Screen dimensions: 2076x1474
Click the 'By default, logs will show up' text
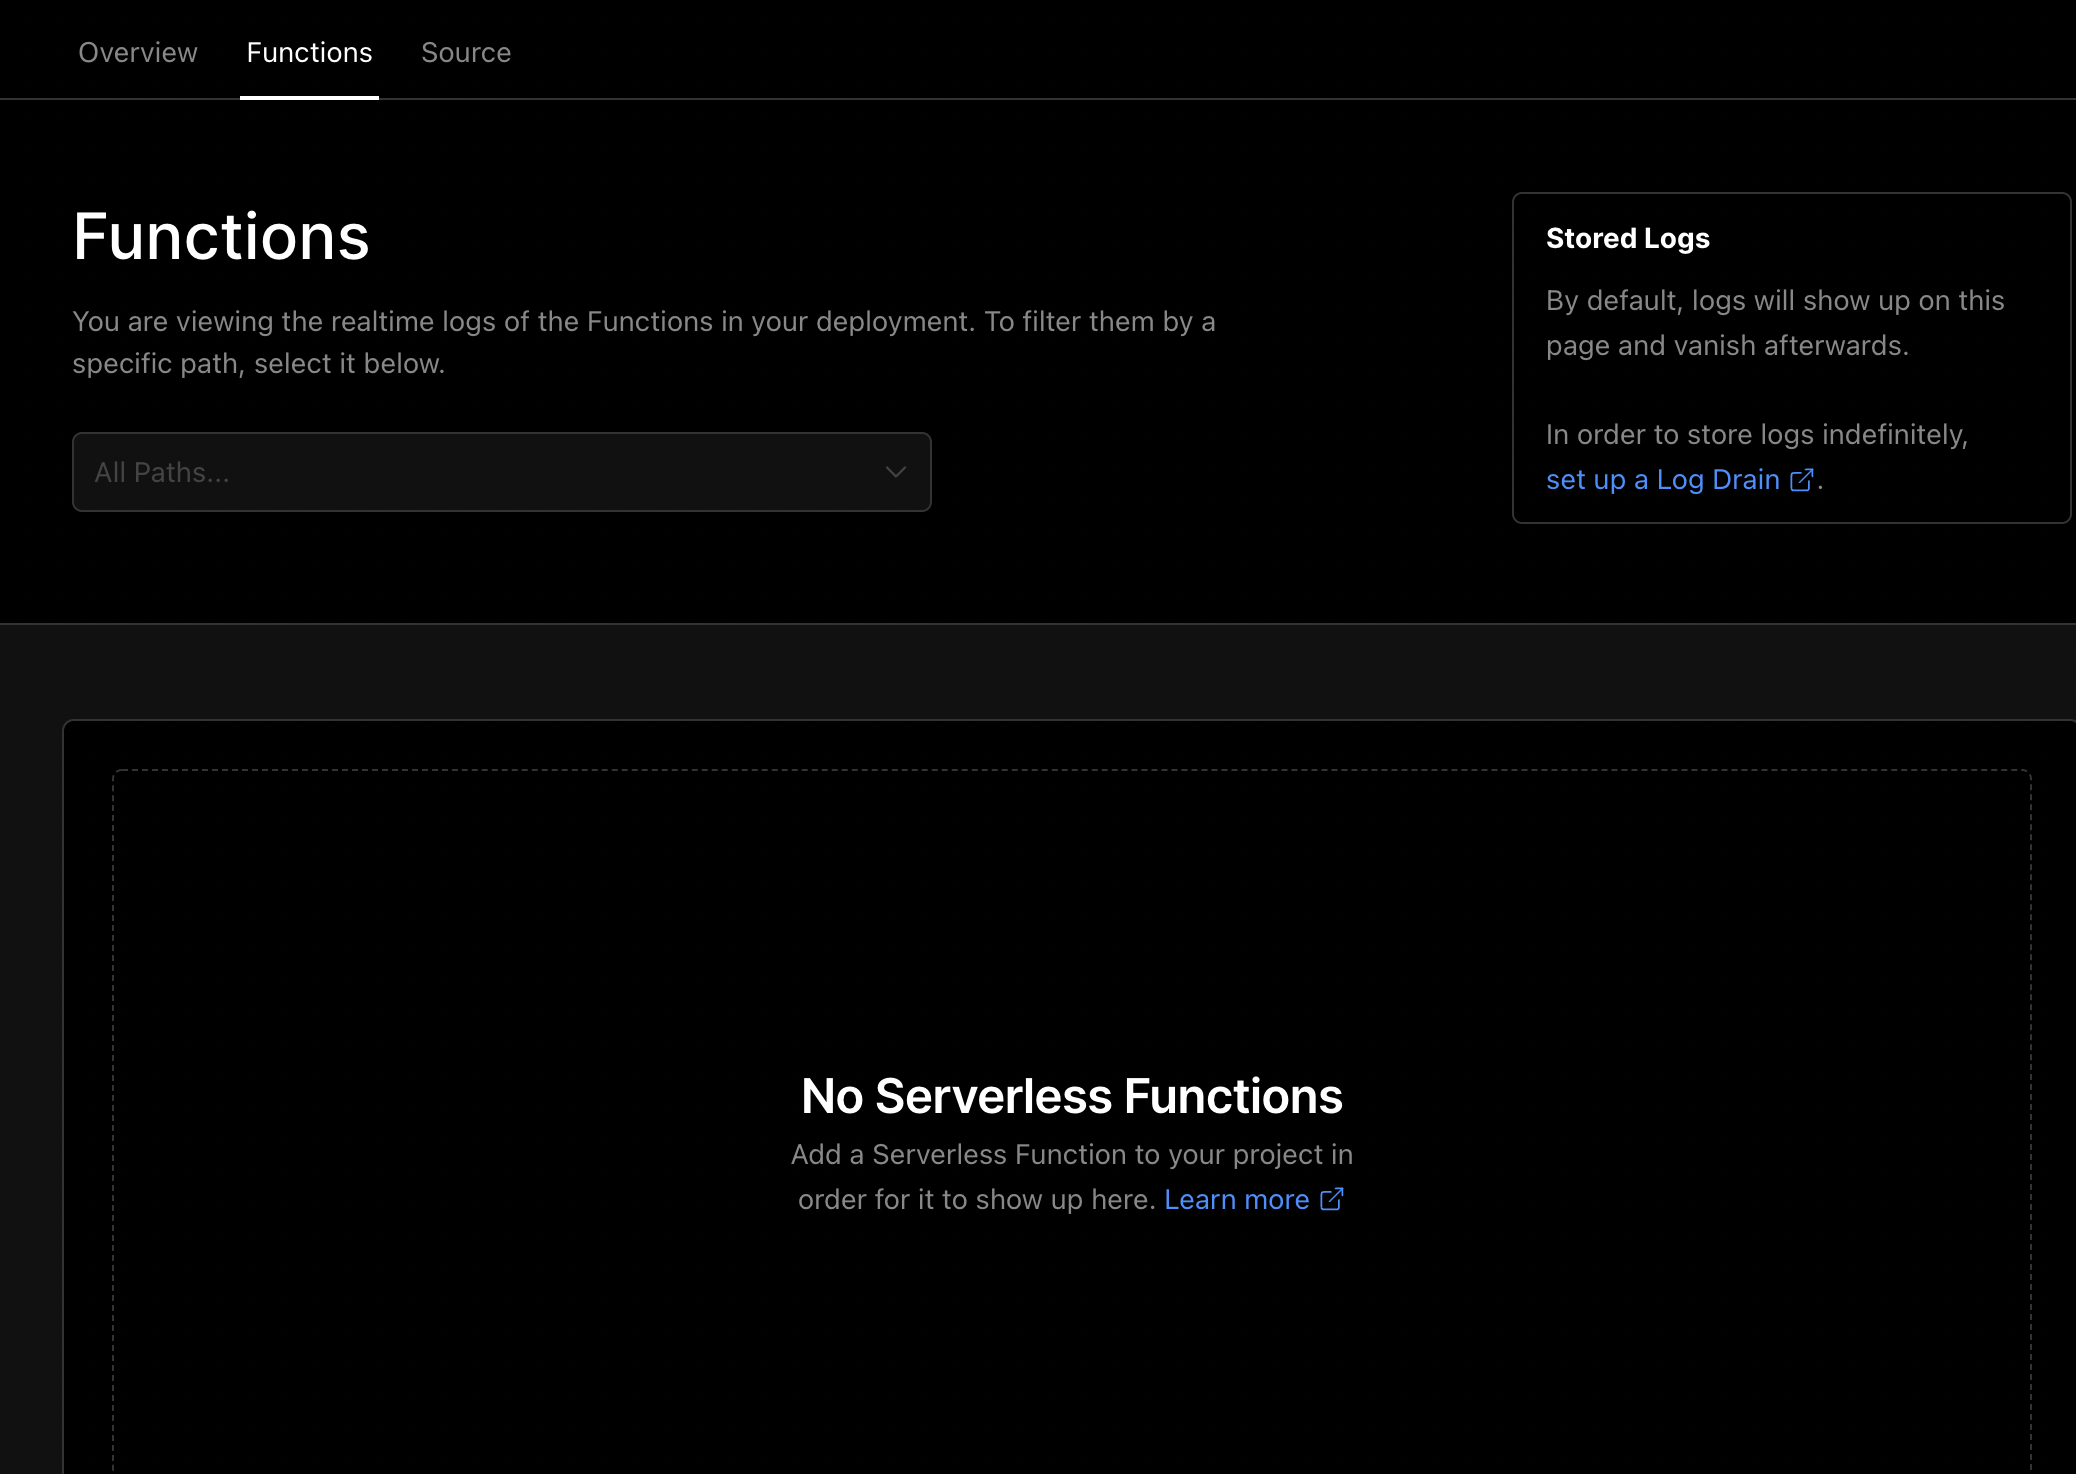(x=1775, y=323)
